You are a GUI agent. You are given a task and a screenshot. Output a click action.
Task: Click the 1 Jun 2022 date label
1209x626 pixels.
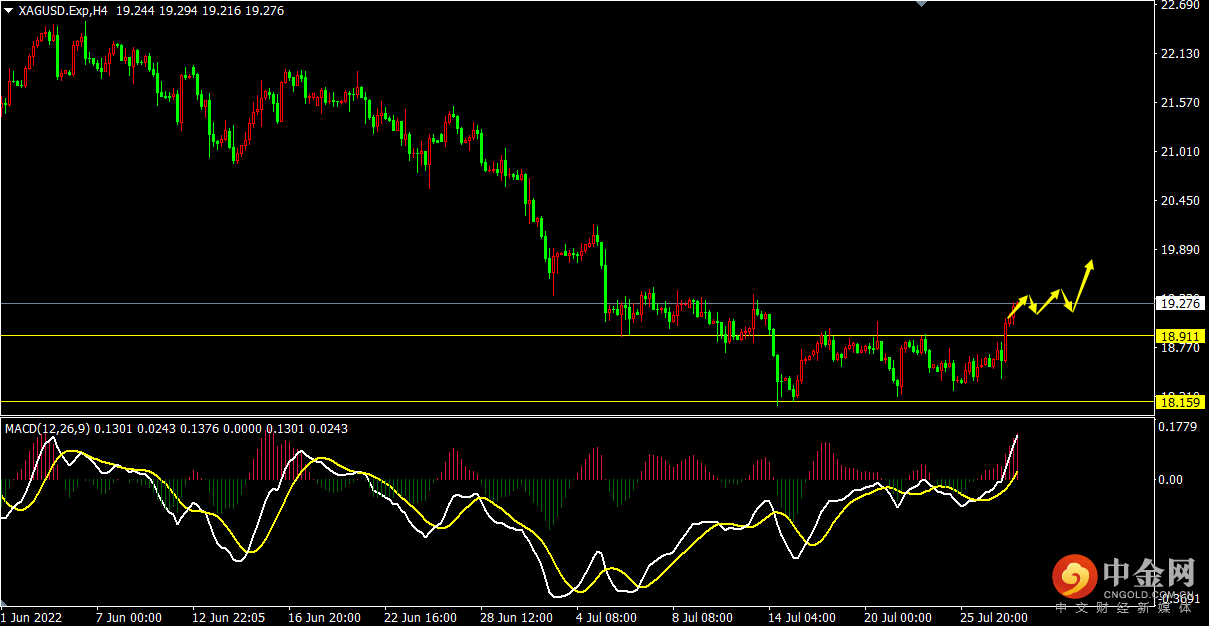[x=33, y=618]
